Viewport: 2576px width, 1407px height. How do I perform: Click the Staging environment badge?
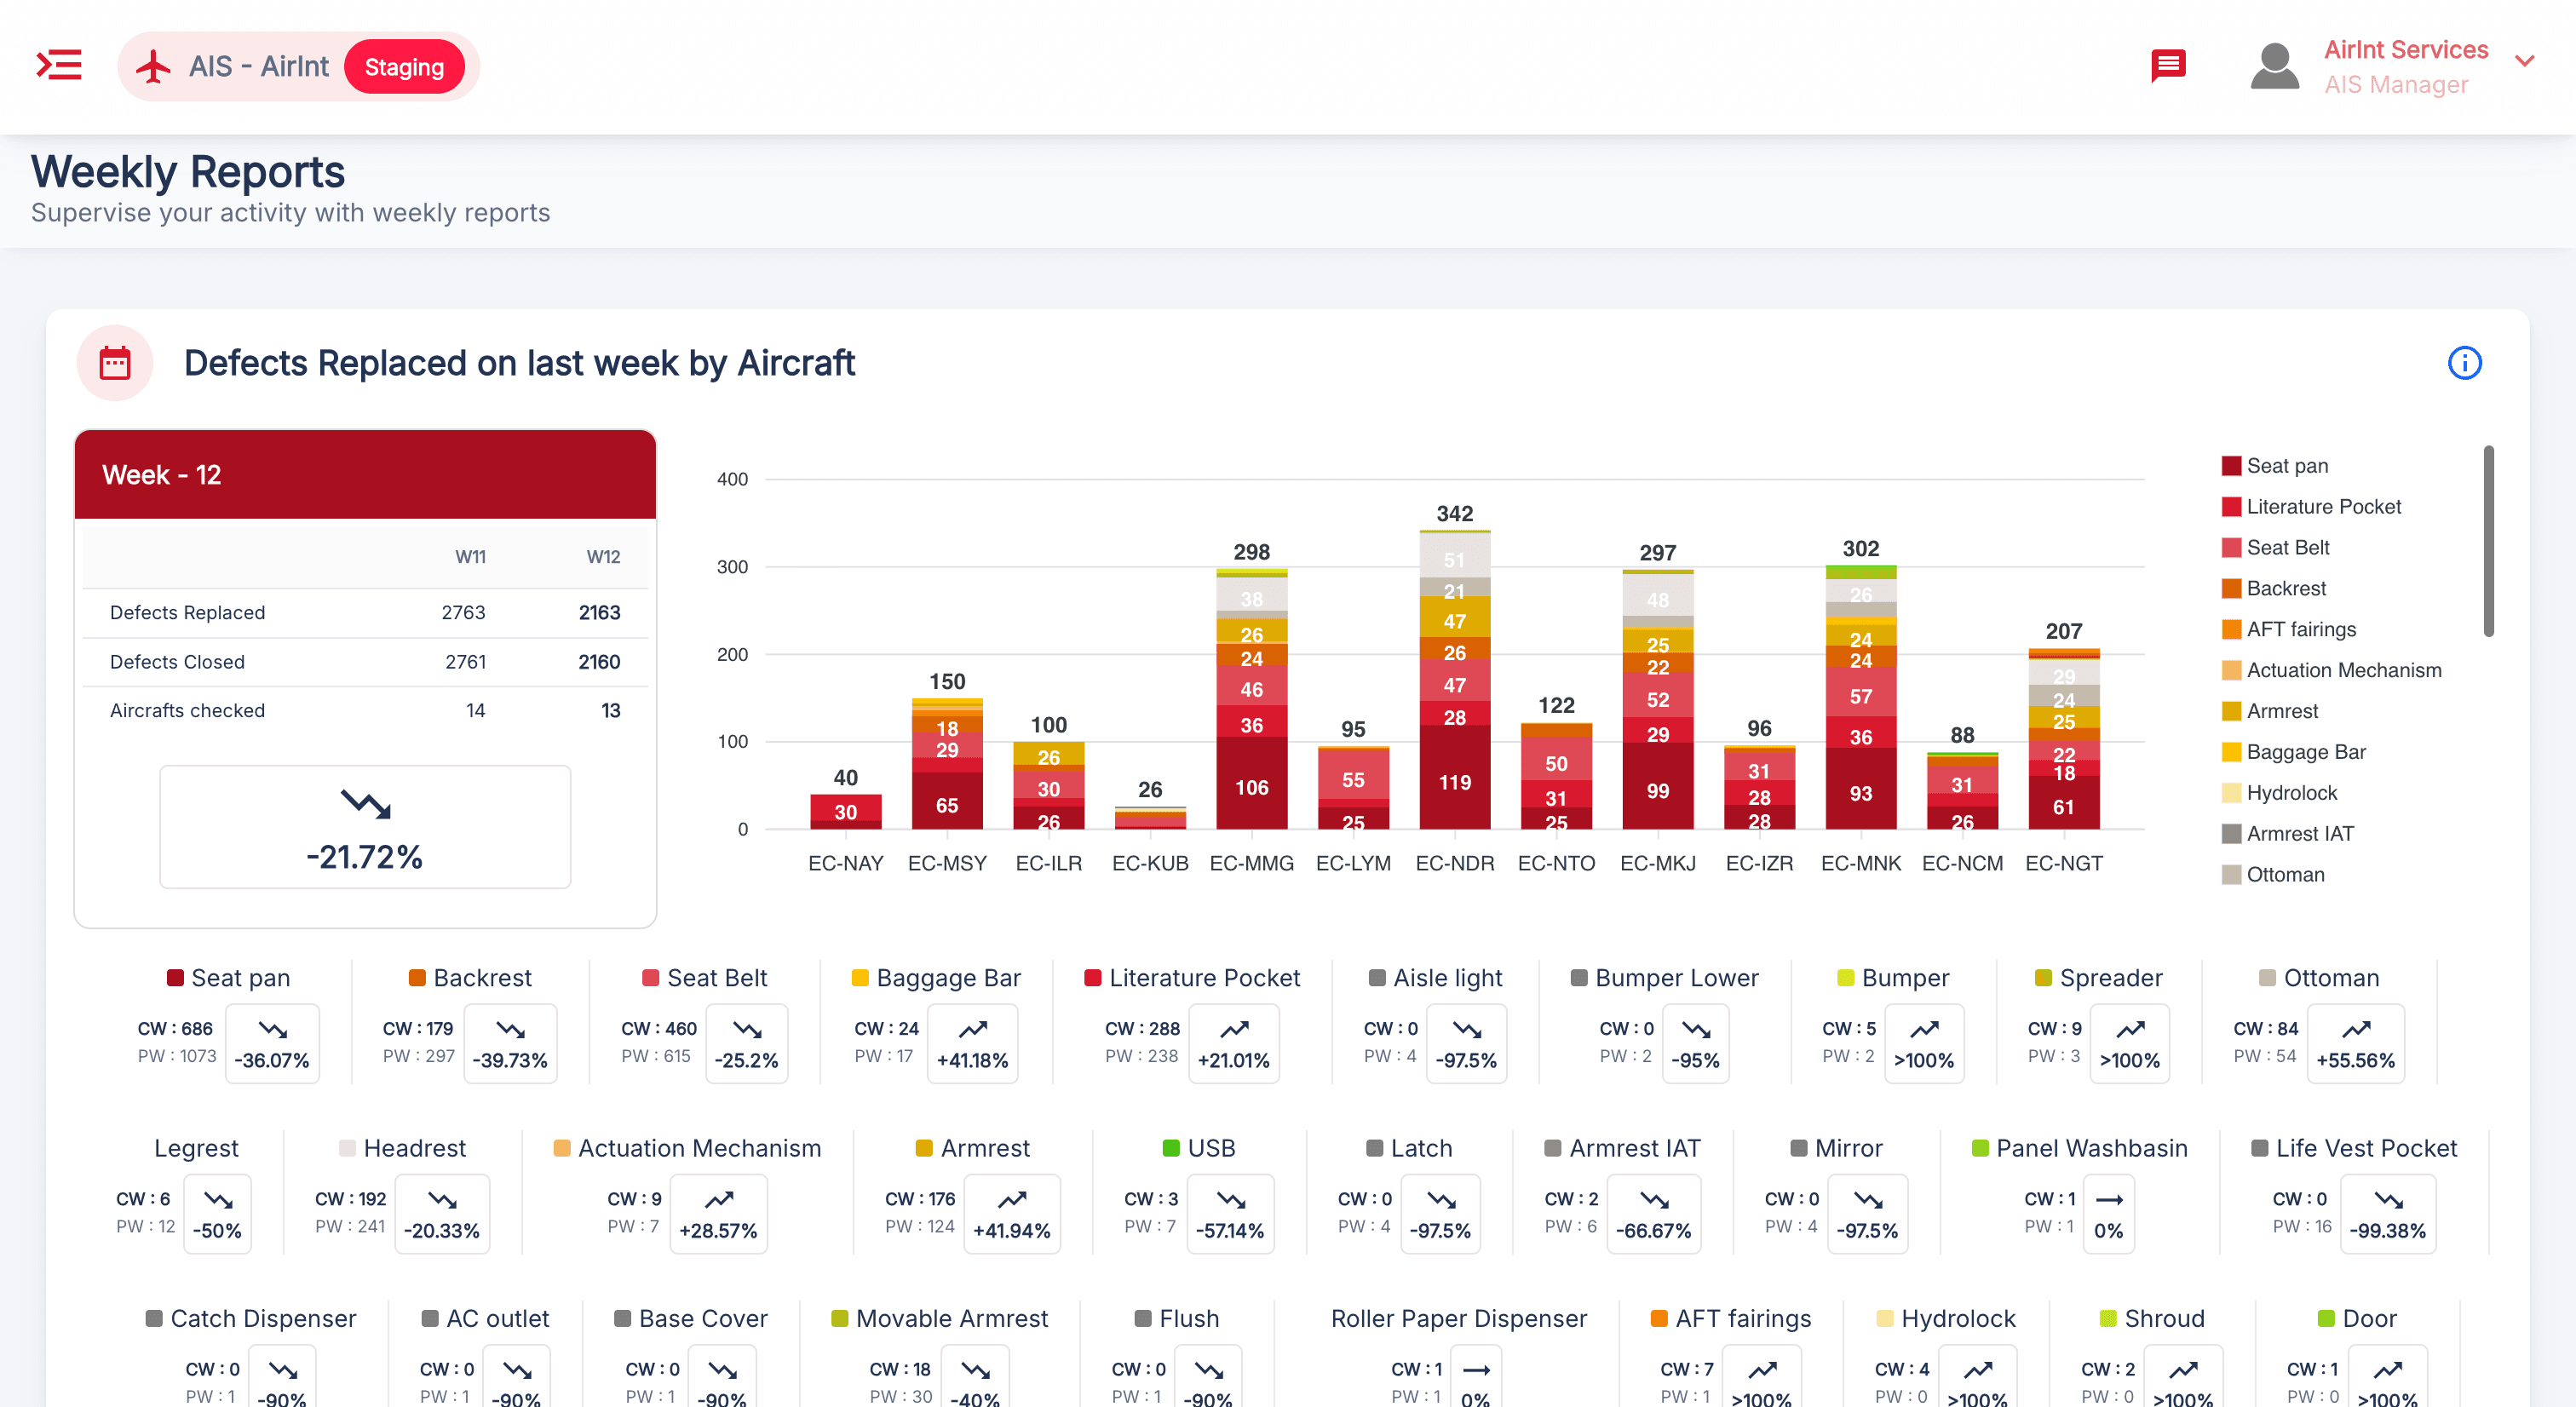pos(404,67)
